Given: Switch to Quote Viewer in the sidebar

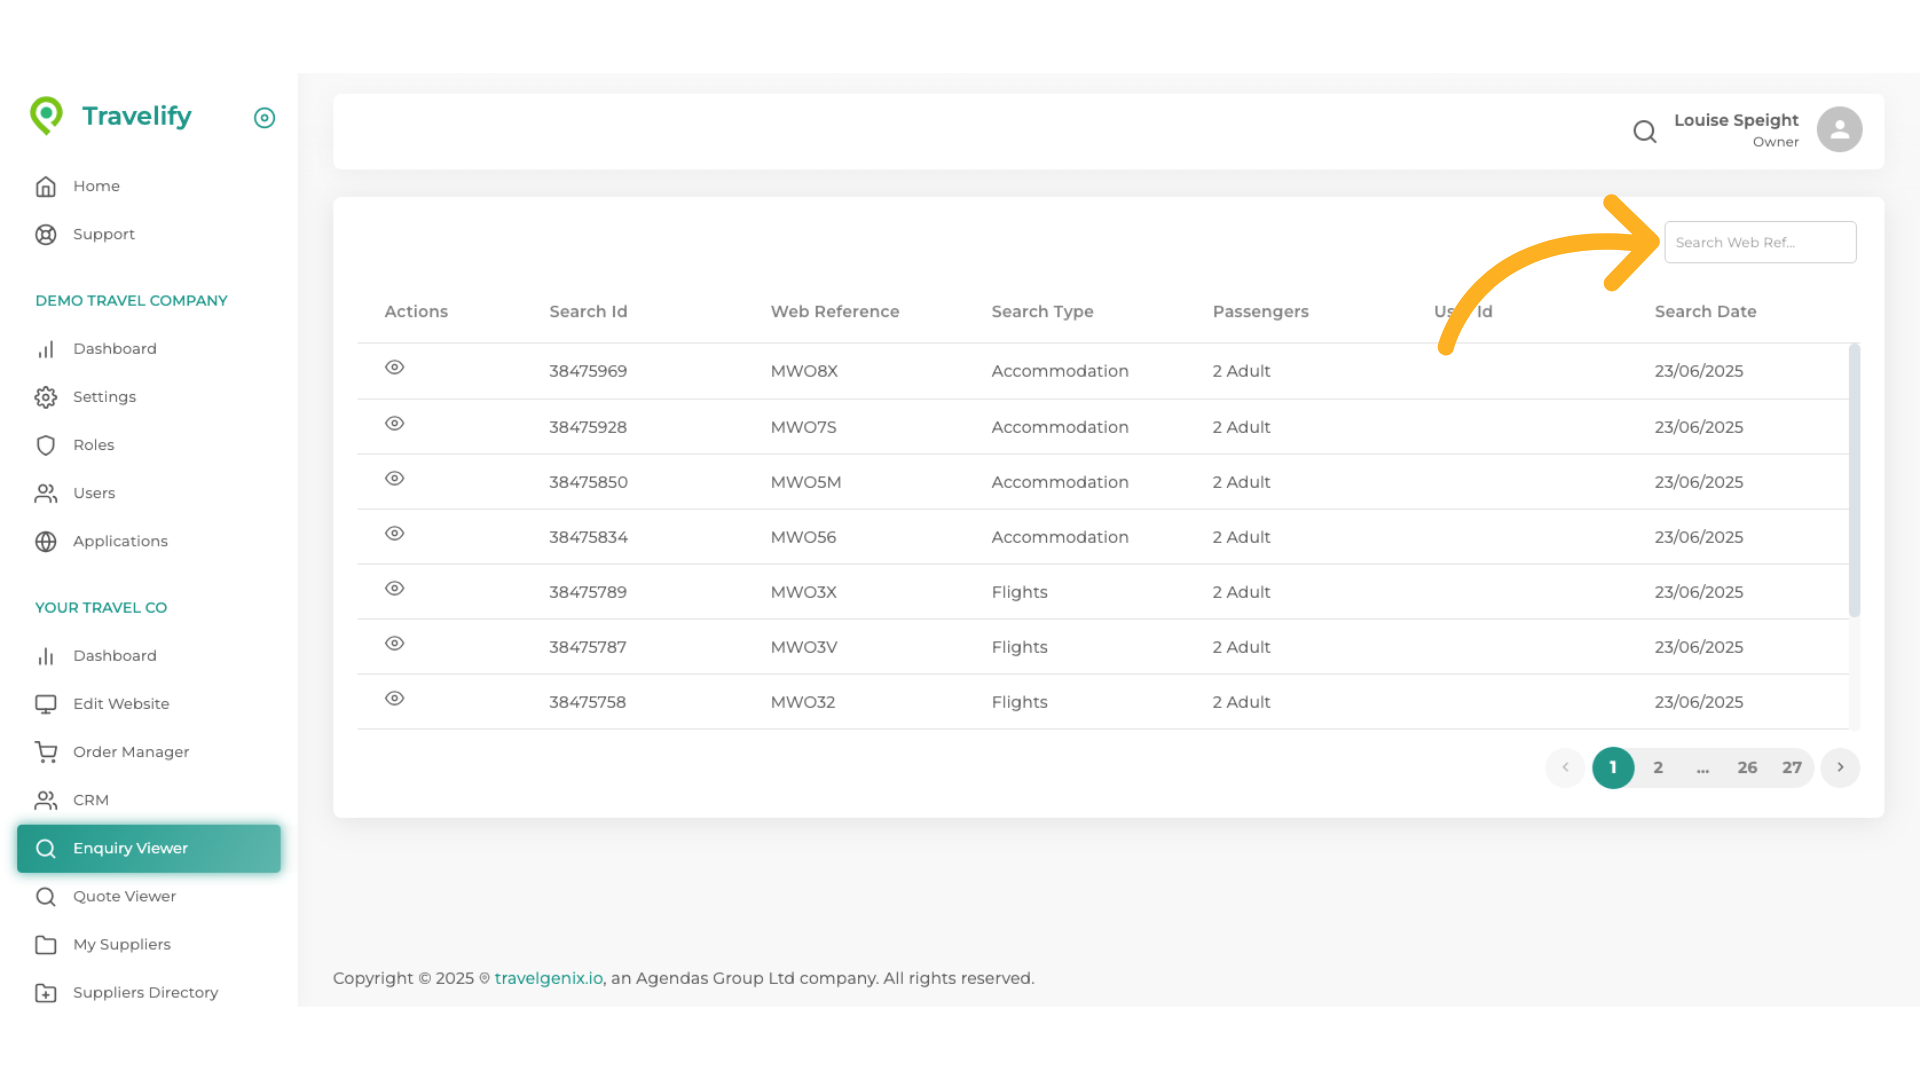Looking at the screenshot, I should [x=124, y=896].
